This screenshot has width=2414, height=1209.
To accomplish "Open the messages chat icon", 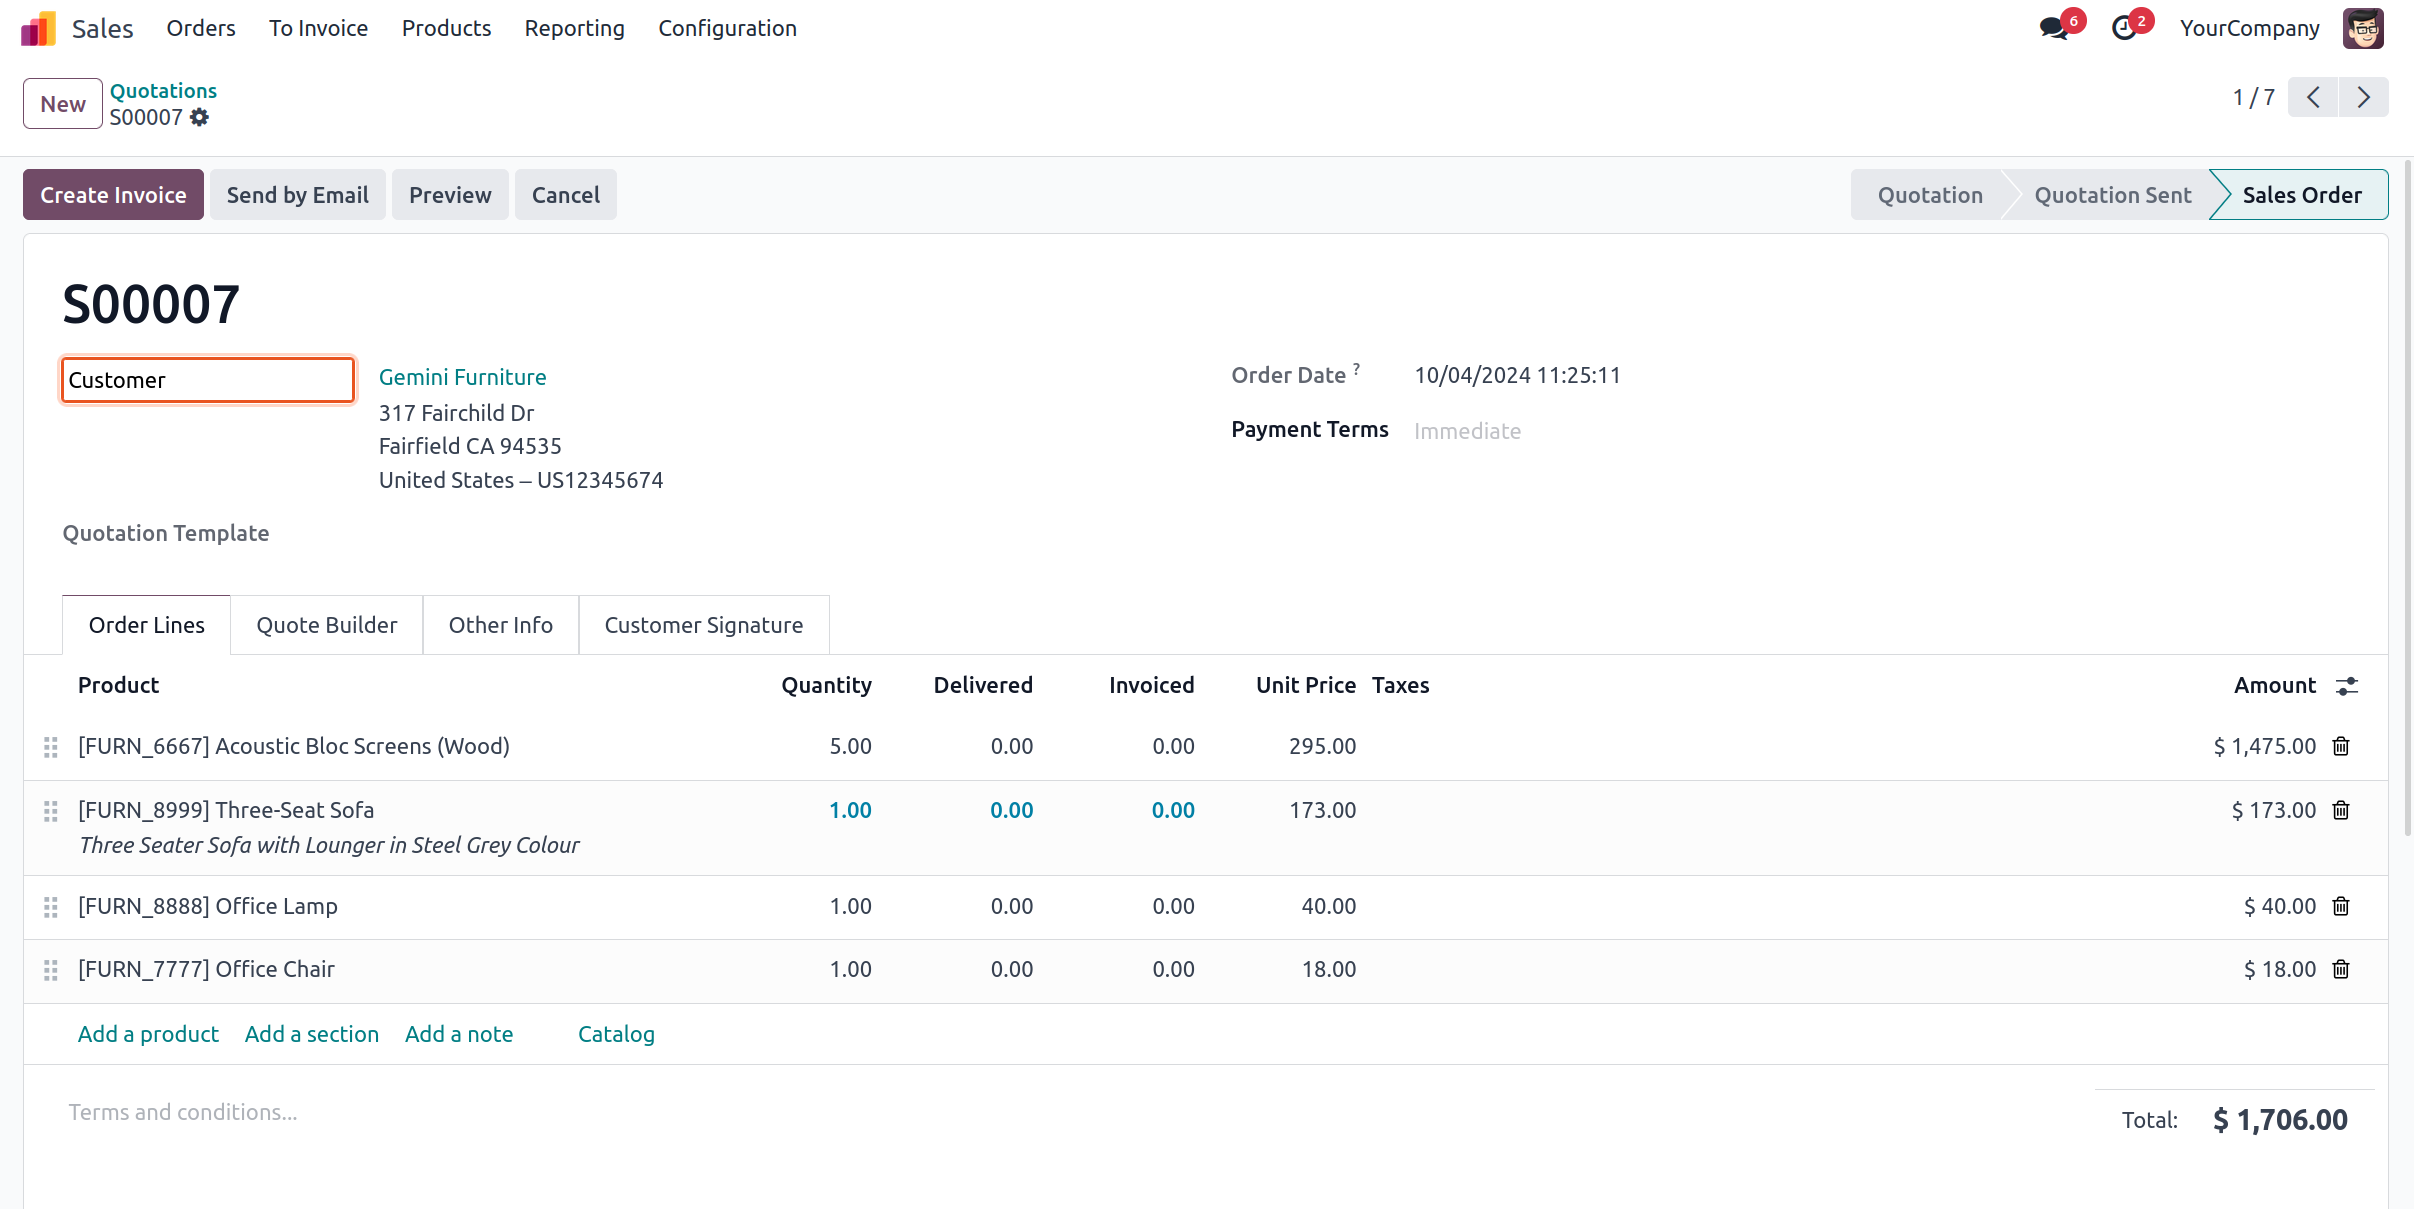I will [x=2054, y=28].
